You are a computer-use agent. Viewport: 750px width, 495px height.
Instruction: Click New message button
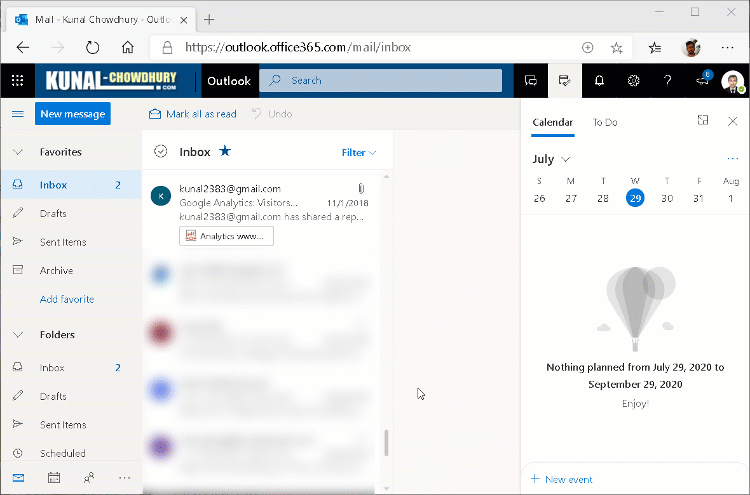click(x=73, y=114)
